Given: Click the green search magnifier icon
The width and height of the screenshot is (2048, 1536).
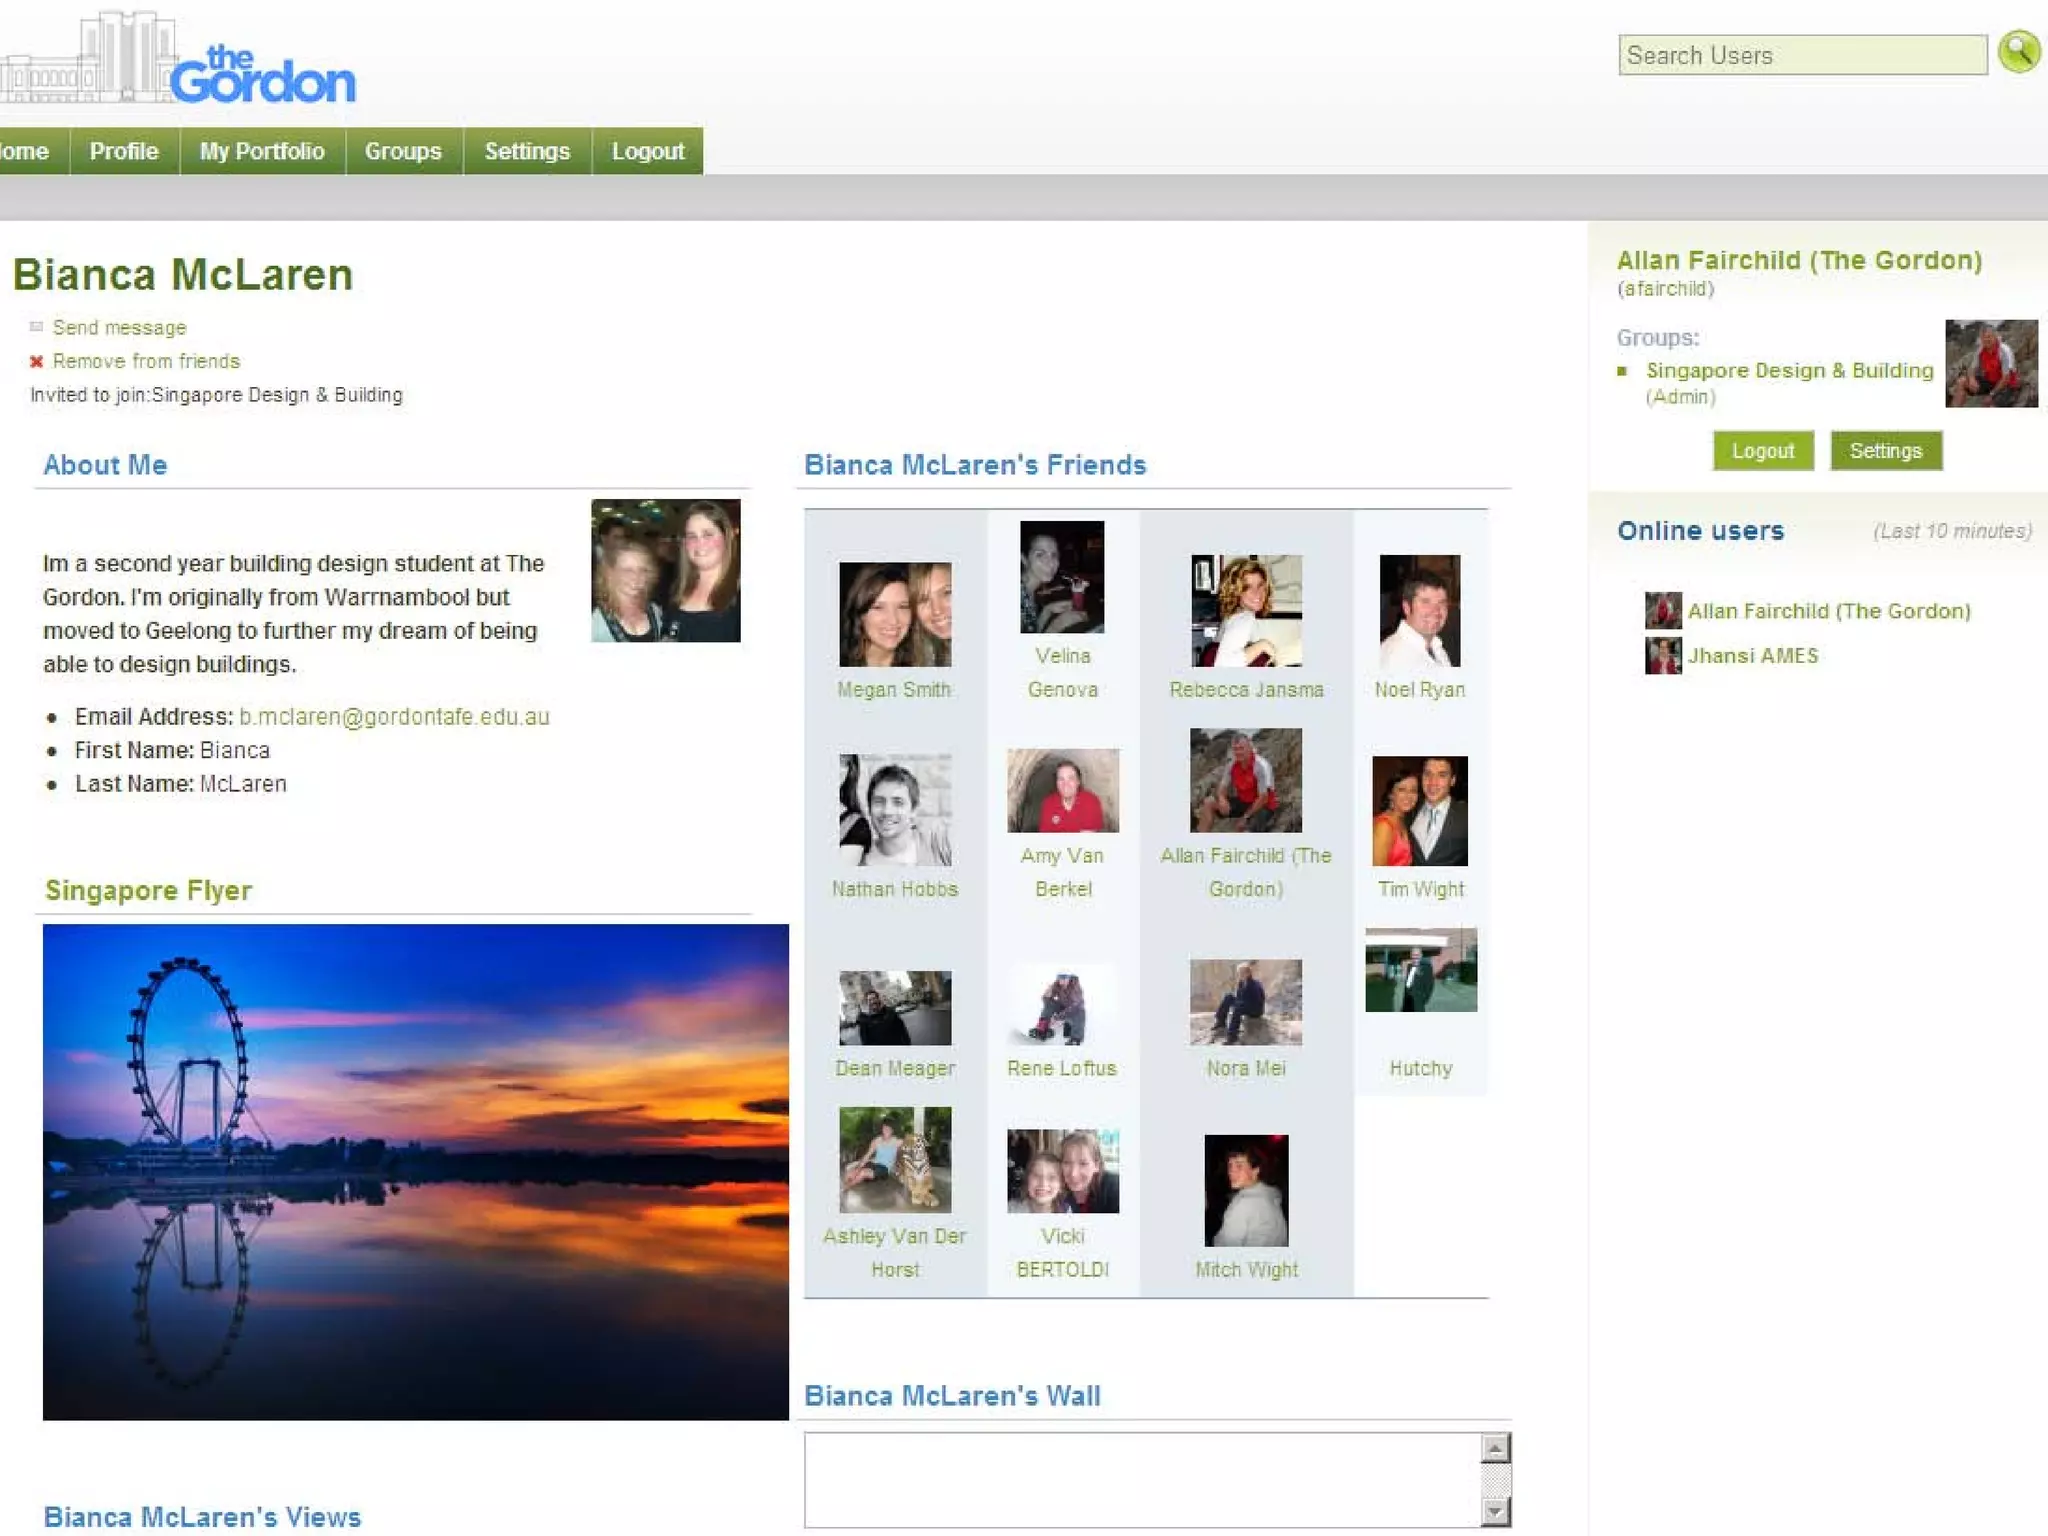Looking at the screenshot, I should tap(2018, 52).
